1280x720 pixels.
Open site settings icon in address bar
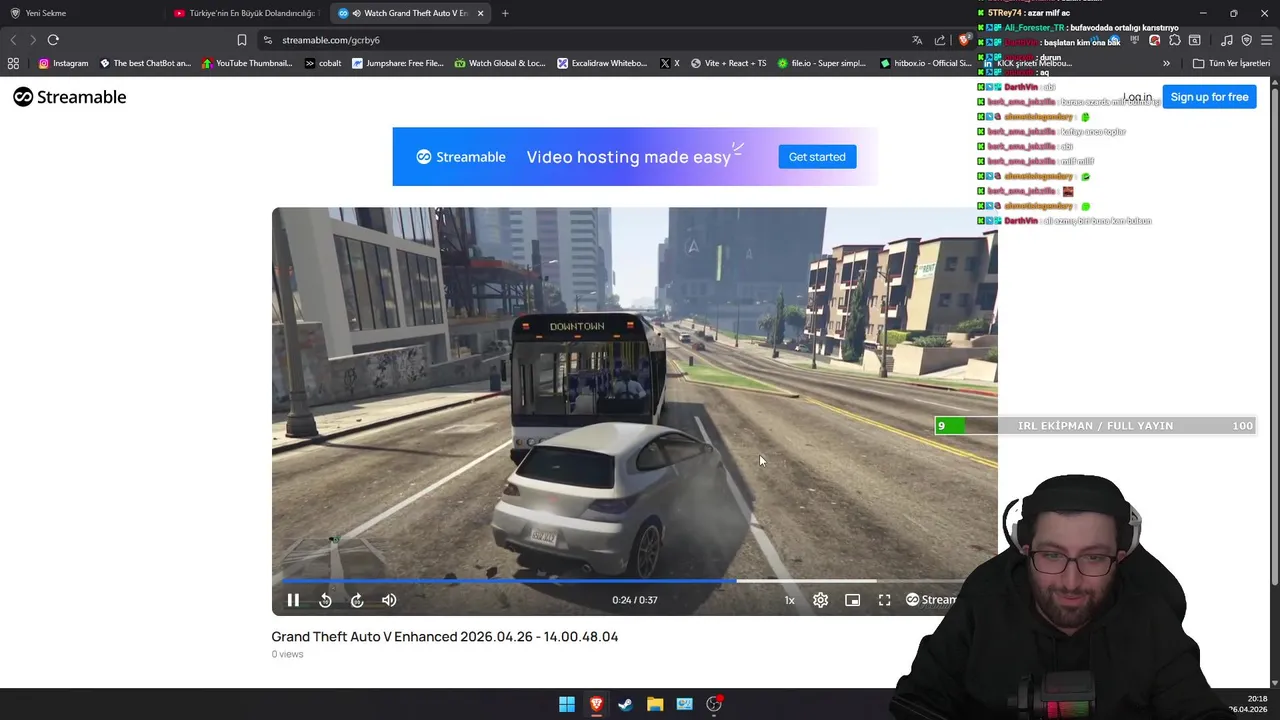(x=267, y=40)
